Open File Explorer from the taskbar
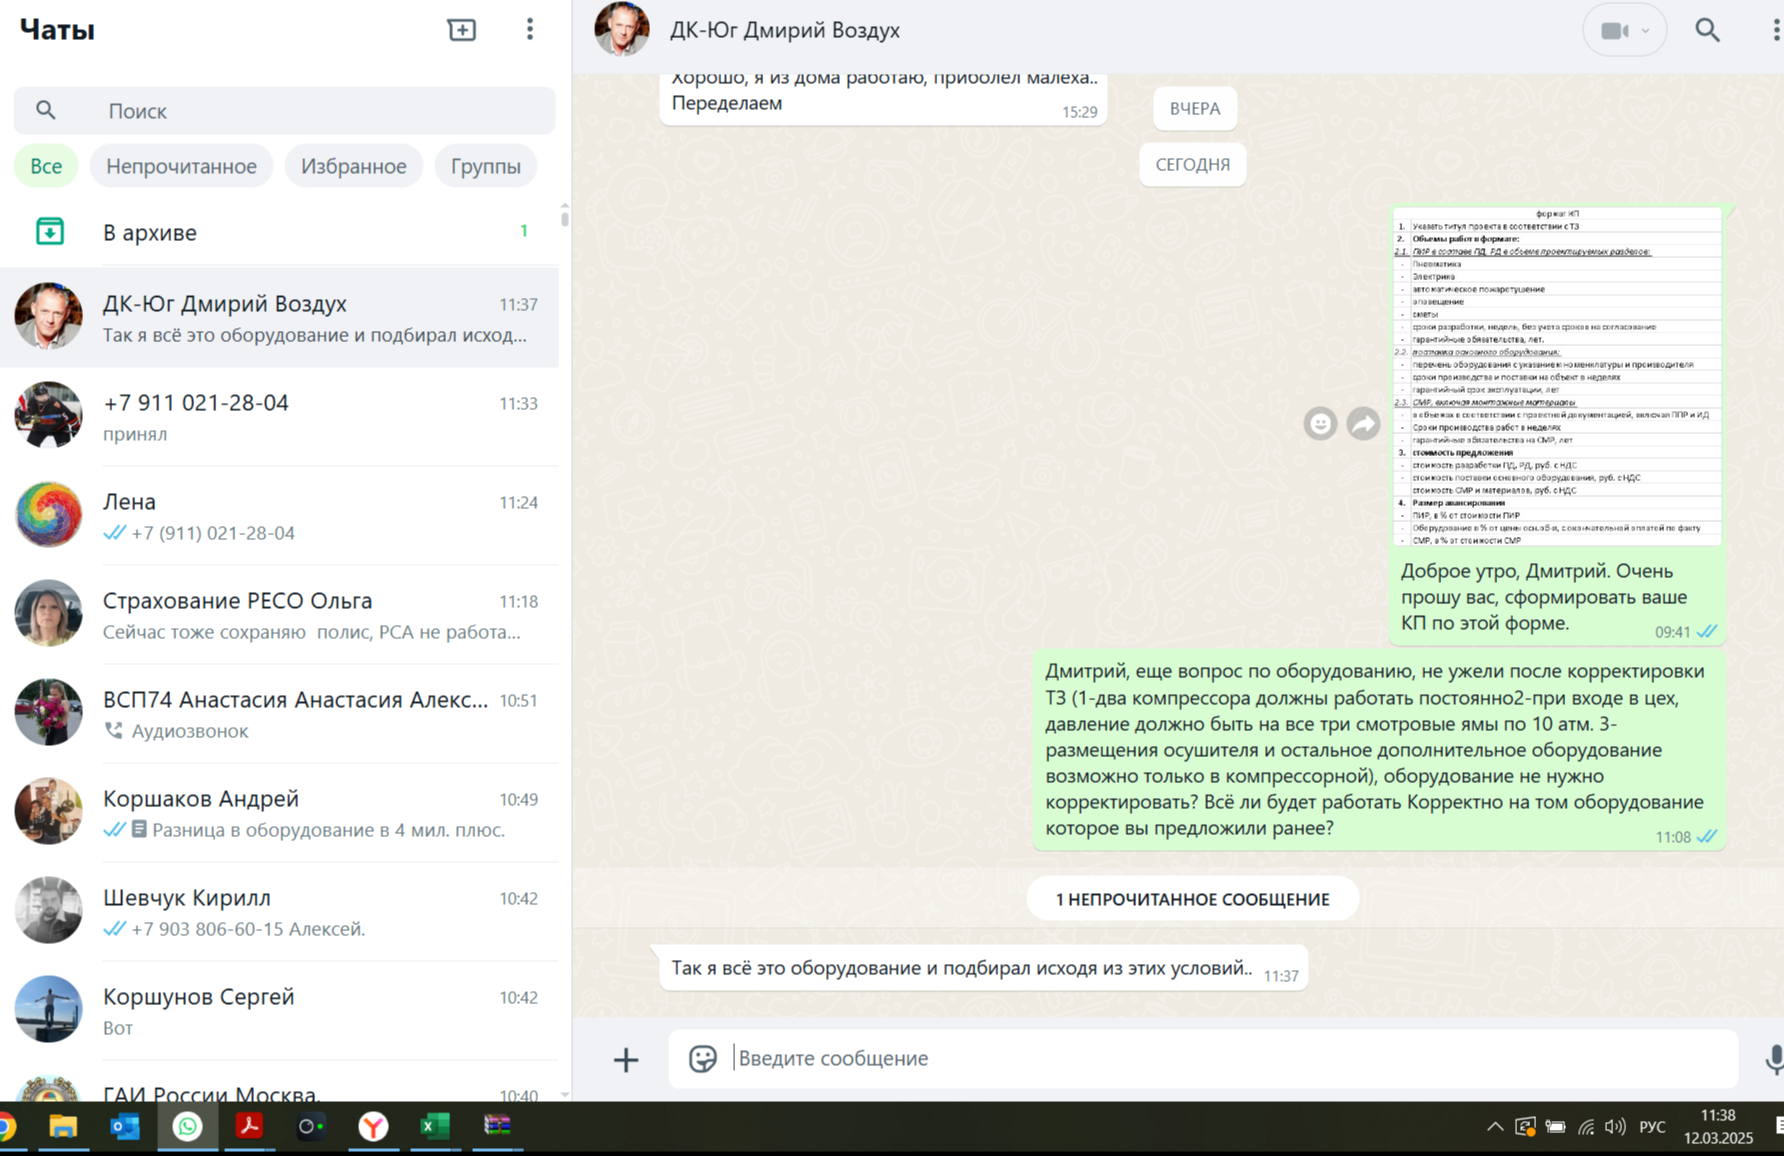The height and width of the screenshot is (1156, 1784). coord(63,1127)
